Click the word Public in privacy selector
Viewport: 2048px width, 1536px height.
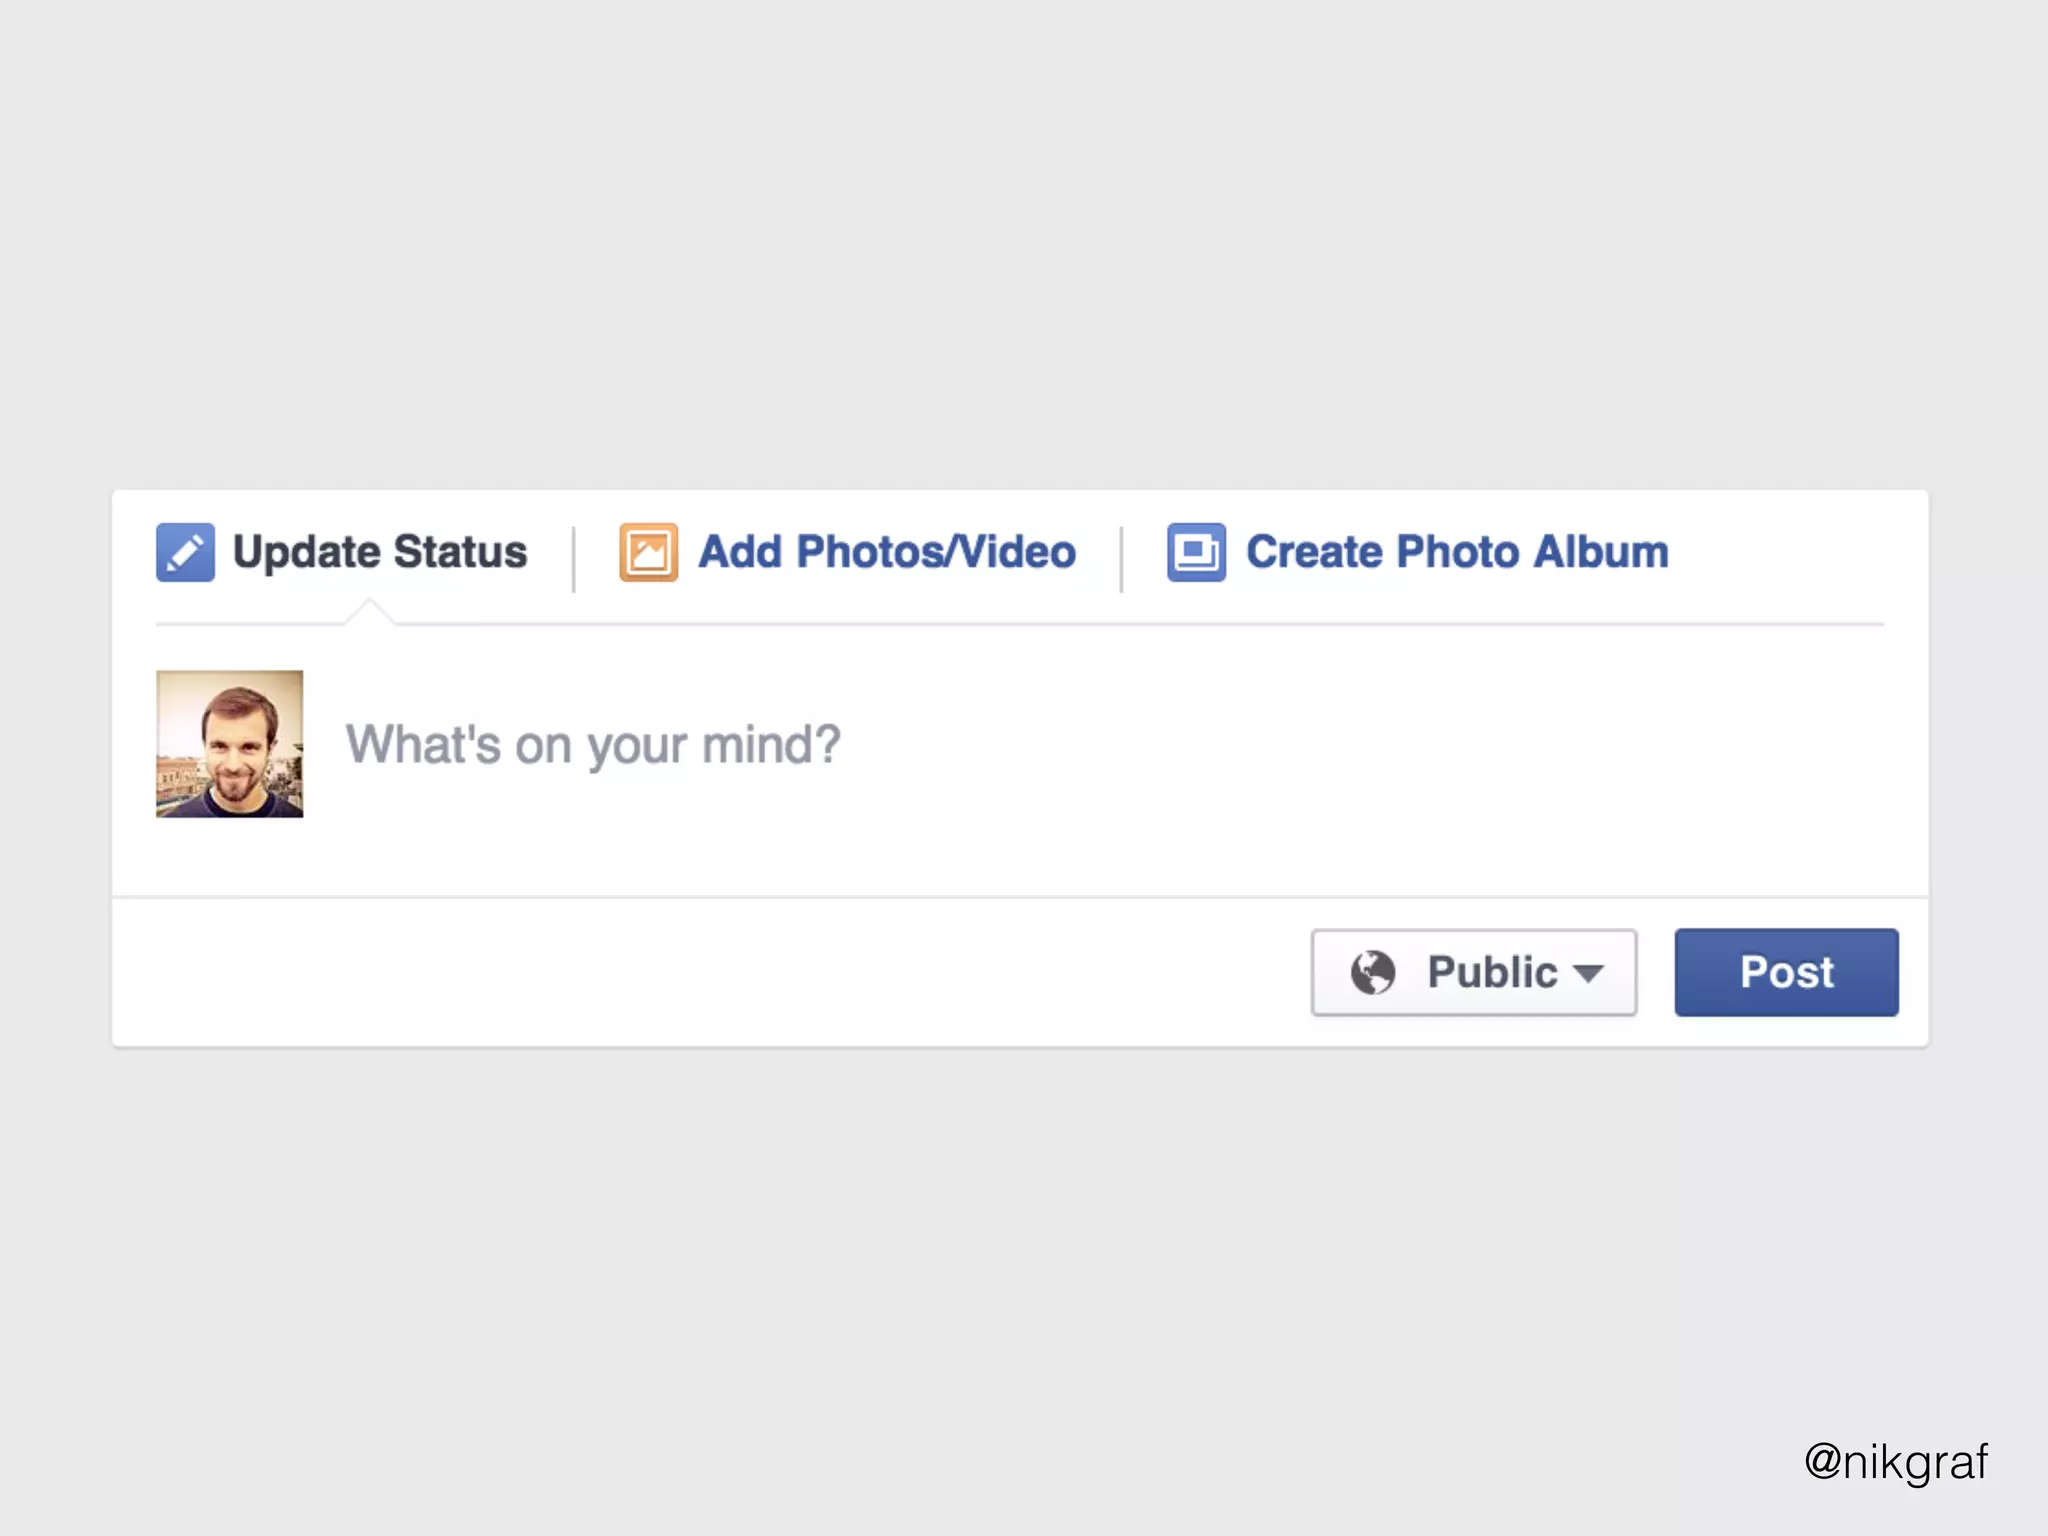click(1491, 972)
